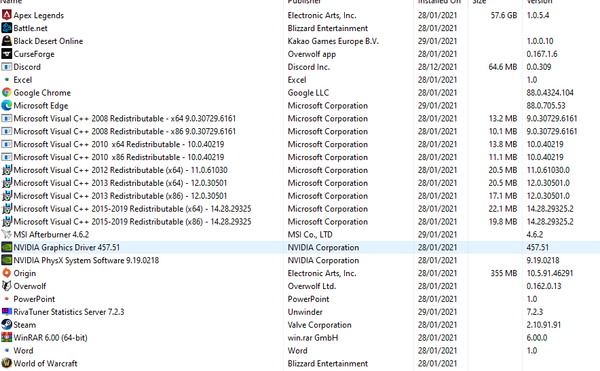This screenshot has height=371, width=600.
Task: Select Visual C++ 2013 Redistributable (x64) name
Action: [x=121, y=183]
